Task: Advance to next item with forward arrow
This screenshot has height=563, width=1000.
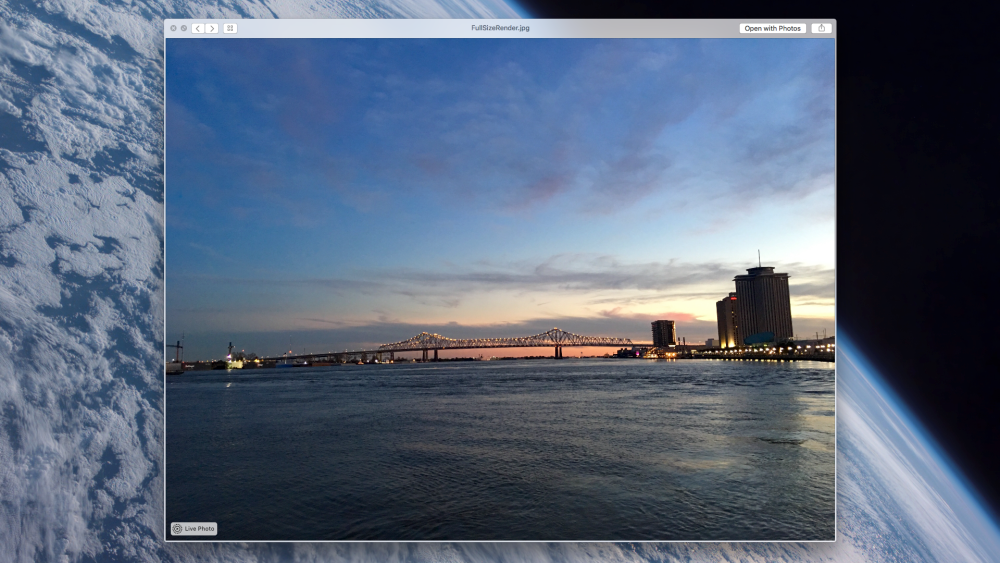Action: pyautogui.click(x=211, y=28)
